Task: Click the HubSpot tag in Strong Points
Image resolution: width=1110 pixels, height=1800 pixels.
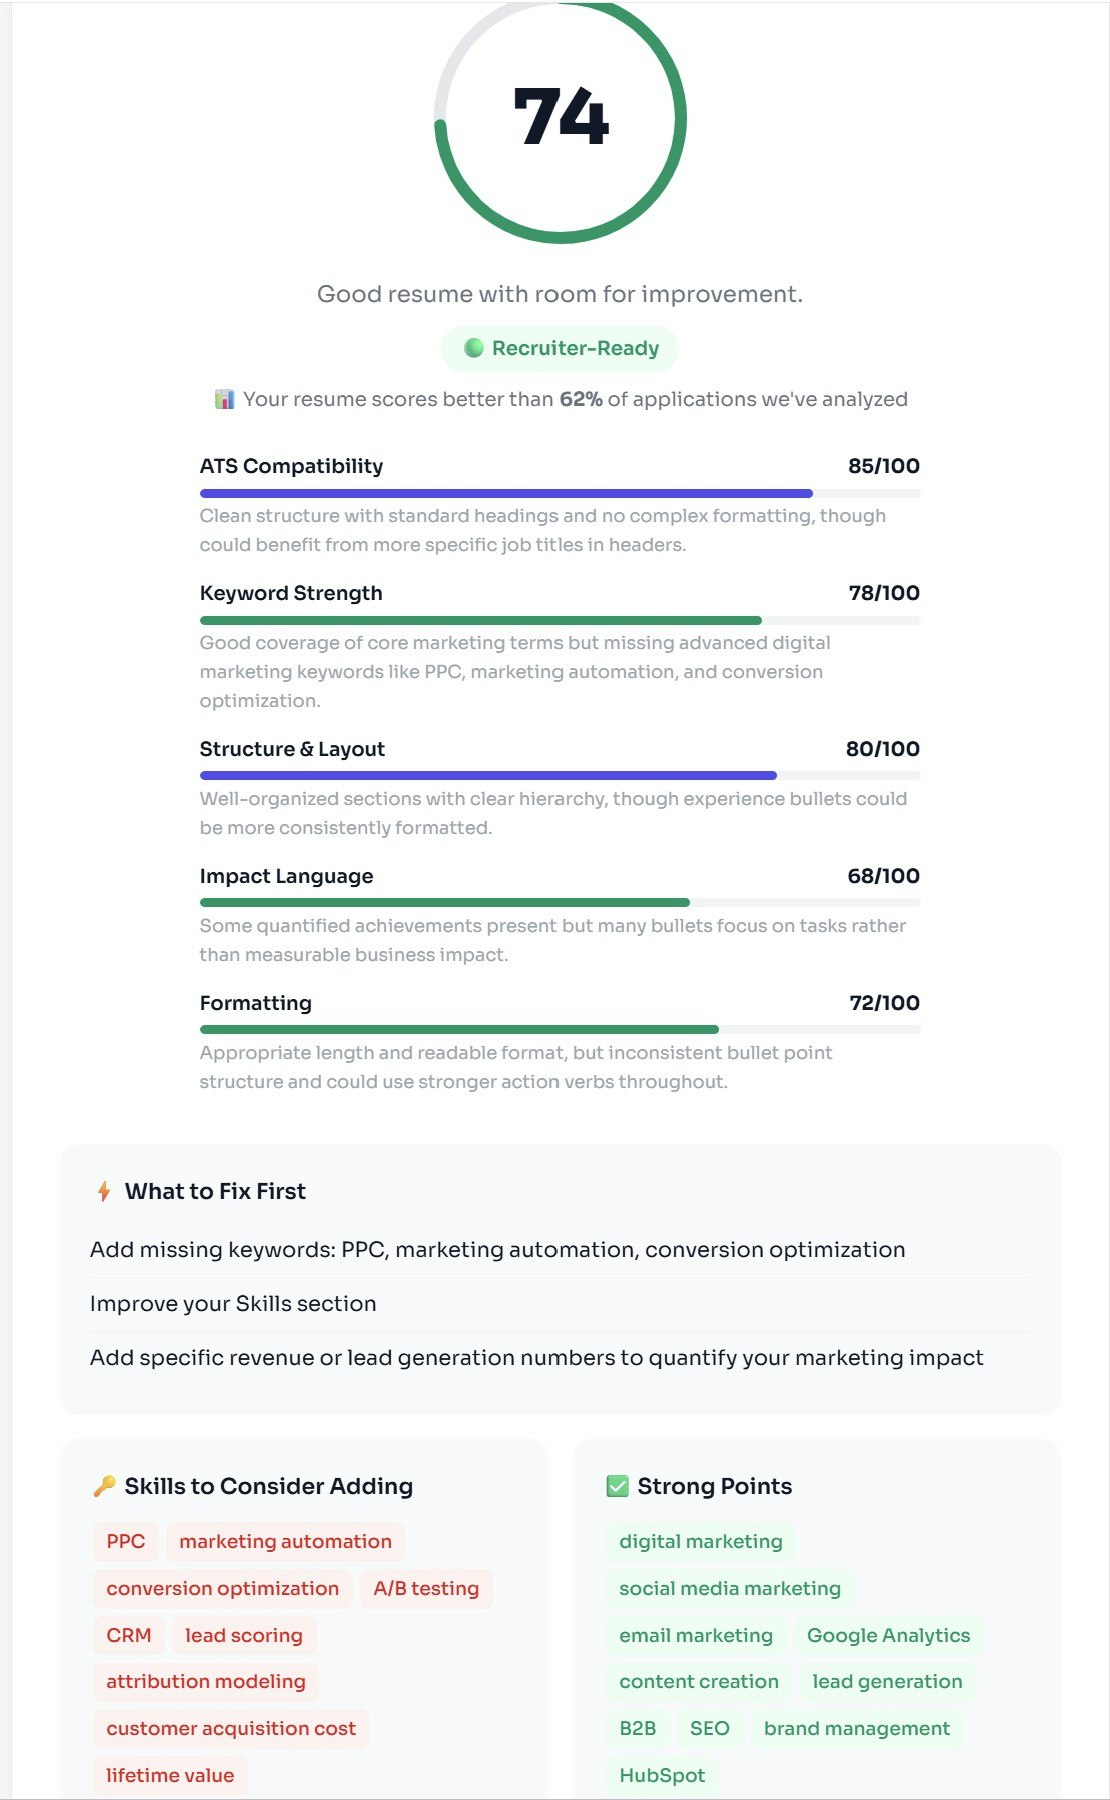Action: click(662, 1775)
